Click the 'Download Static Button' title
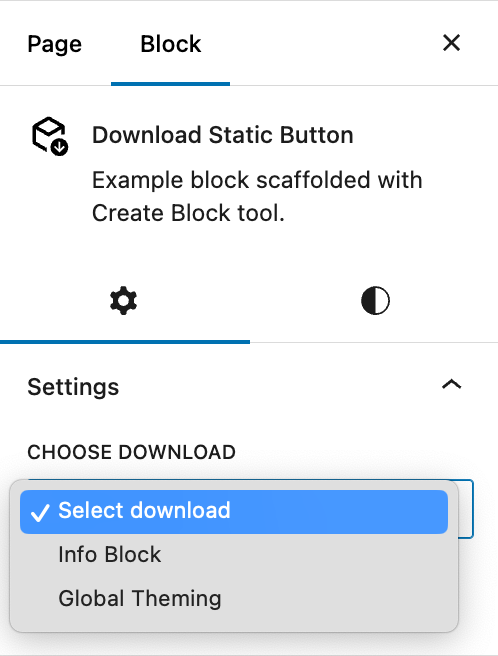 [223, 135]
